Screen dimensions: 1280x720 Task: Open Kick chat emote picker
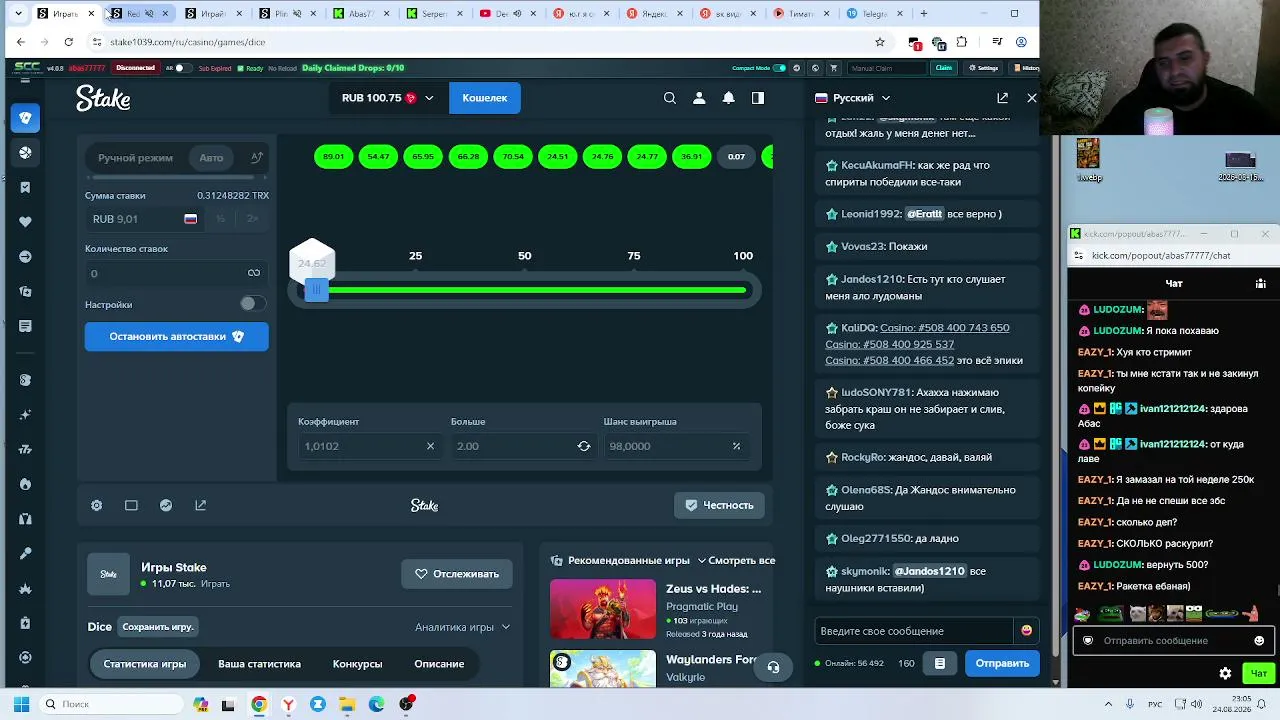(x=1259, y=641)
